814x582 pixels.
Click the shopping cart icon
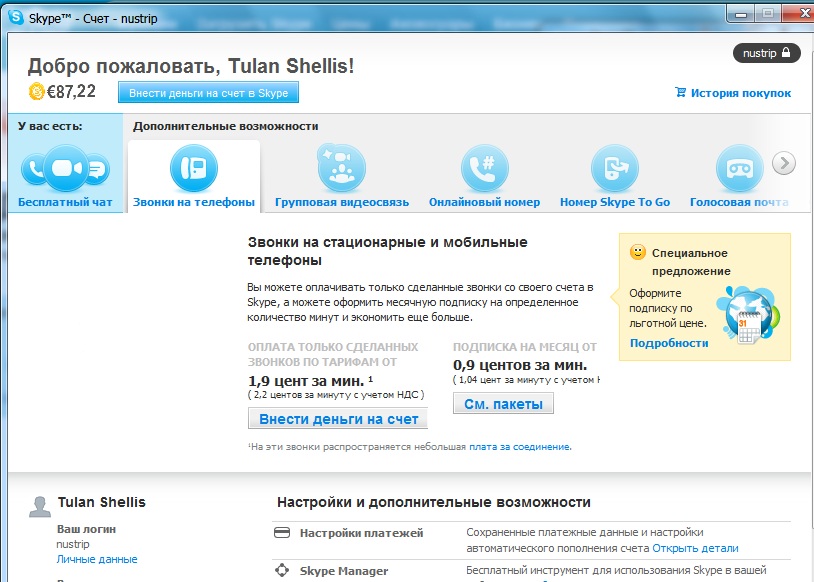point(680,92)
